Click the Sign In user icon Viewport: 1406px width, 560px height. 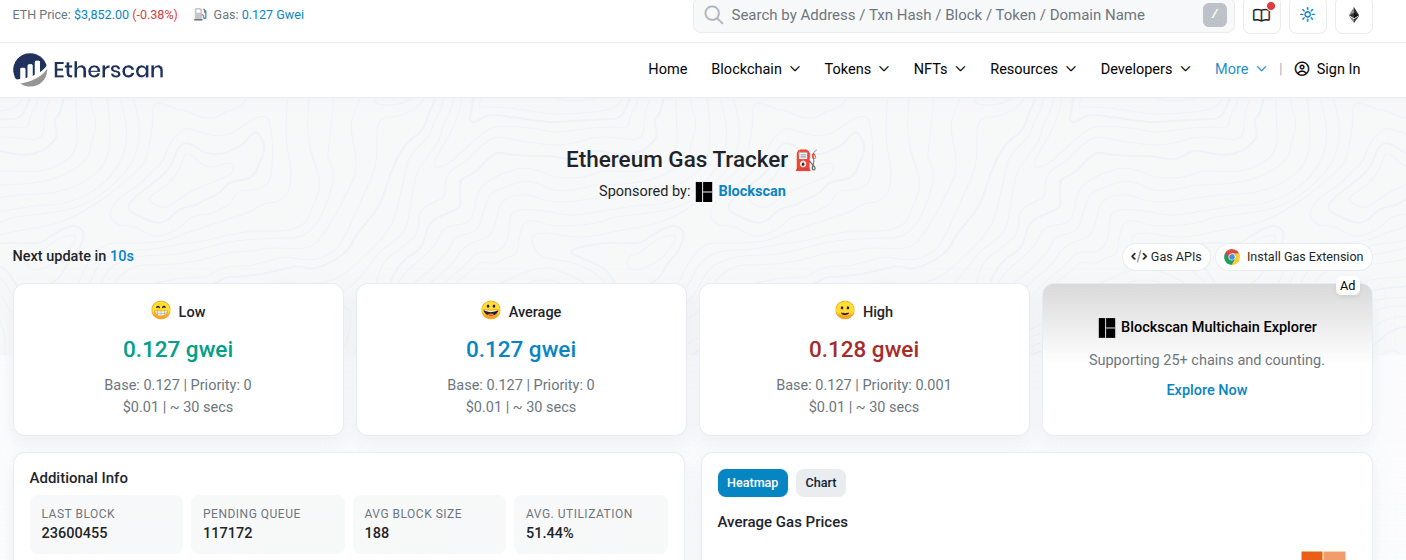(1301, 69)
